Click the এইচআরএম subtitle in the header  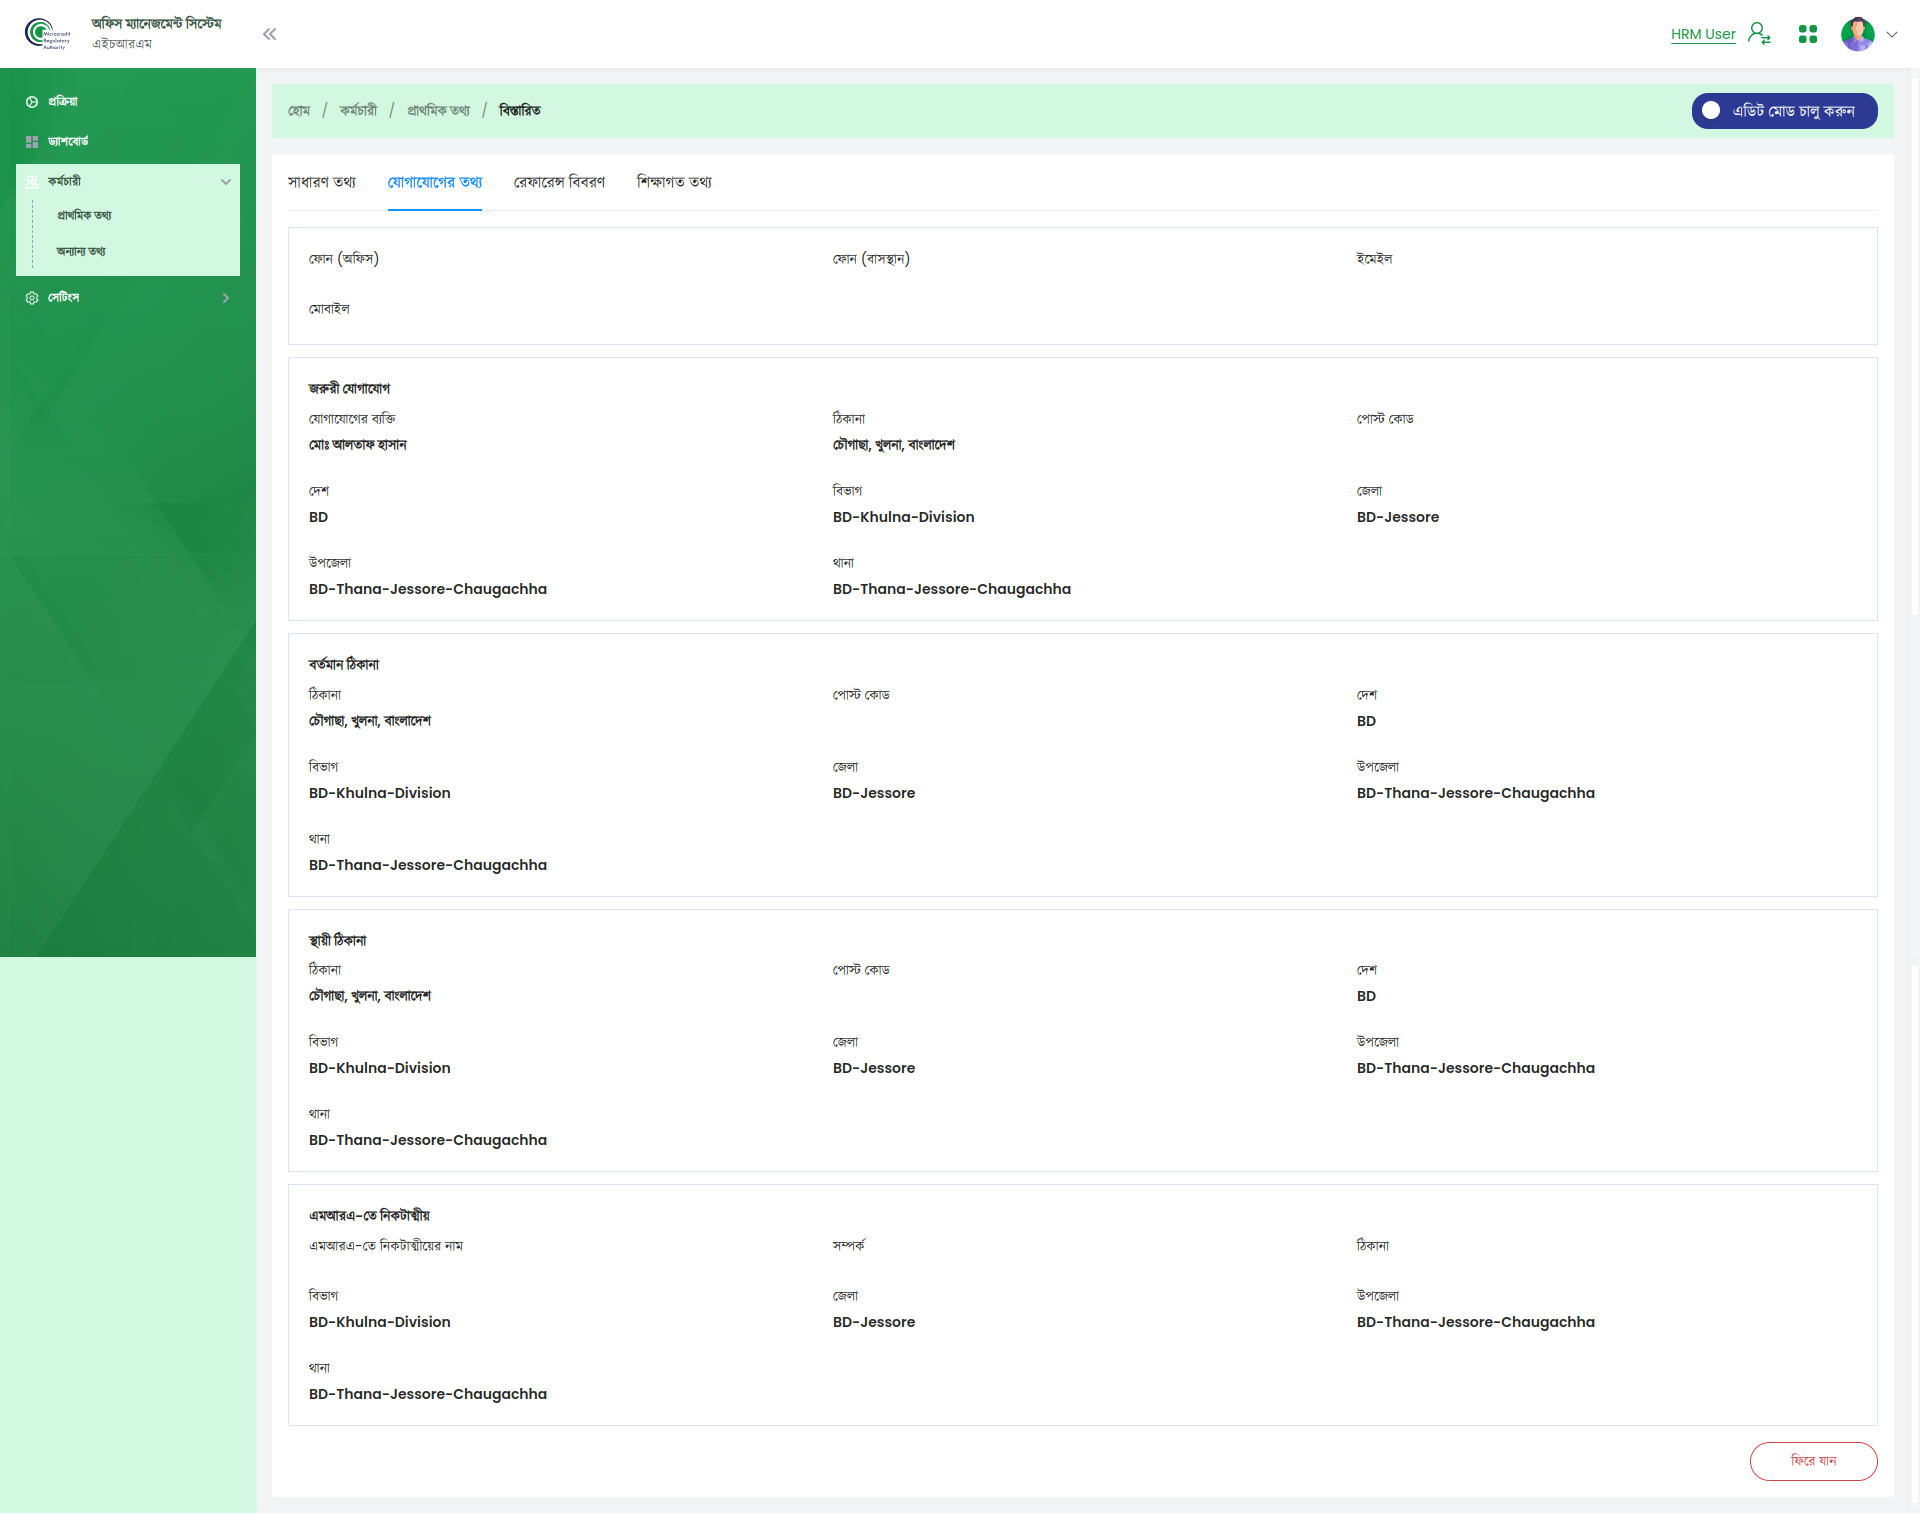pyautogui.click(x=122, y=44)
